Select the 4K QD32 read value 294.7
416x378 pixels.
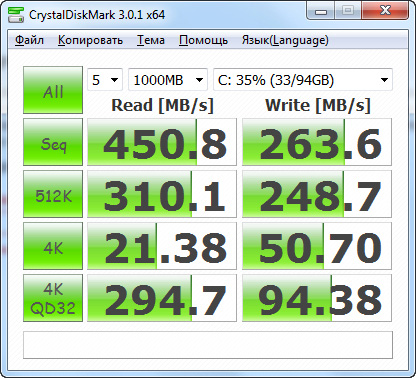pos(162,298)
